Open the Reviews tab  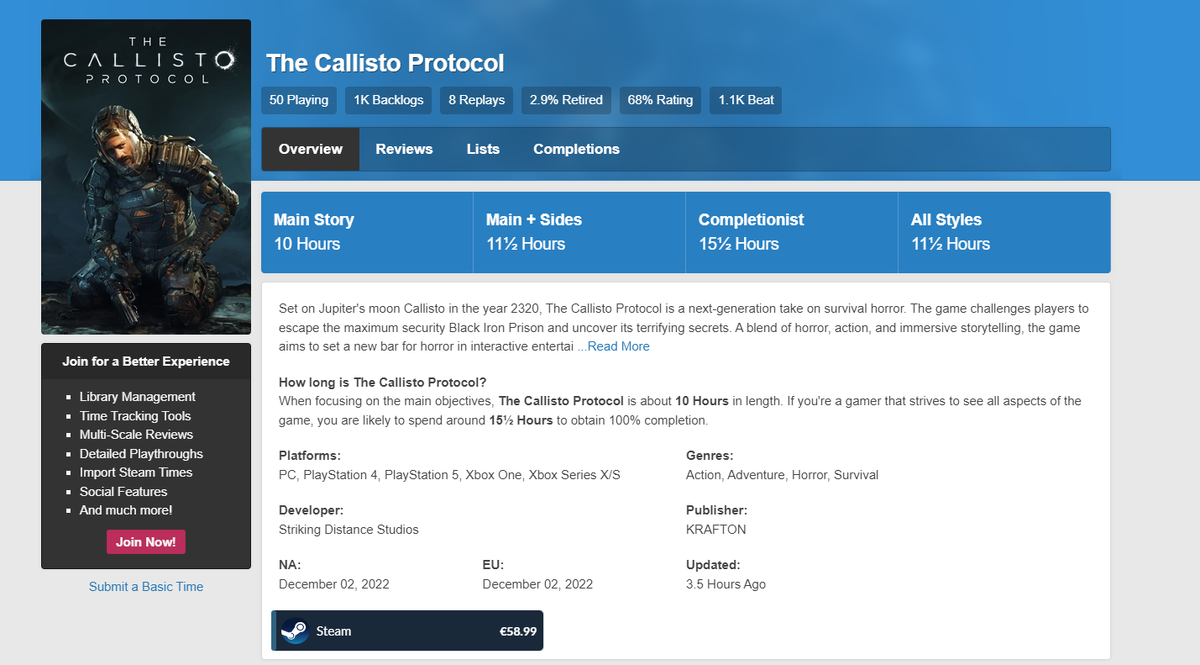[x=404, y=149]
